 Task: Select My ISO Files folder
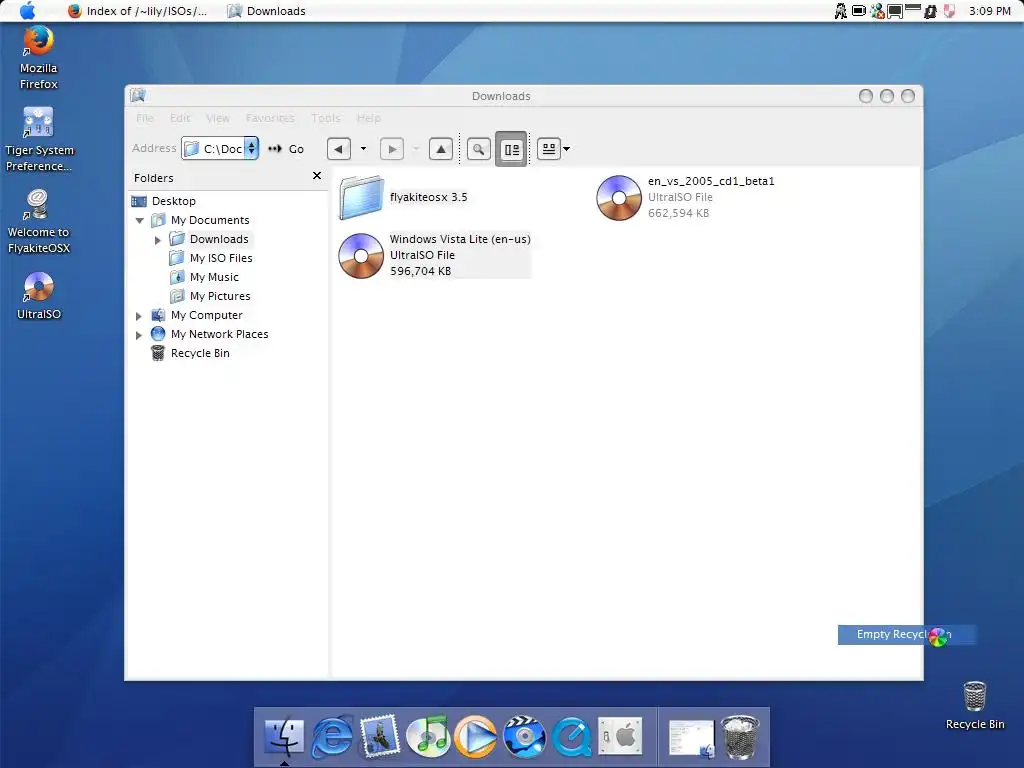coord(221,258)
